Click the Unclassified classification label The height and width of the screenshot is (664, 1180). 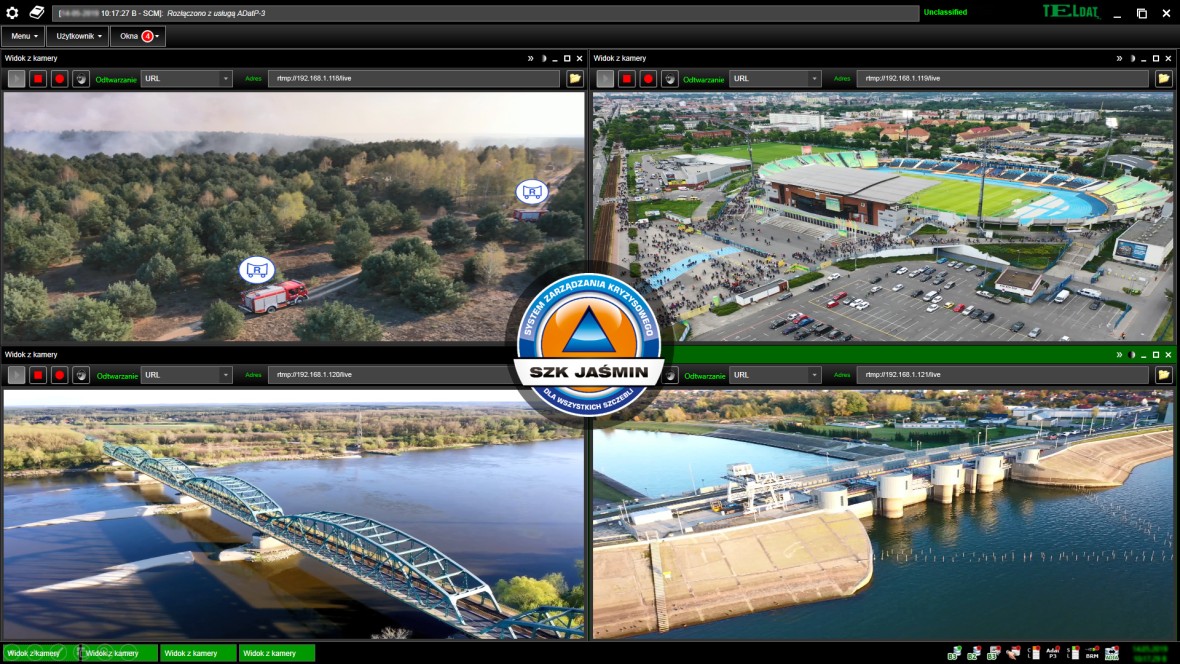945,13
